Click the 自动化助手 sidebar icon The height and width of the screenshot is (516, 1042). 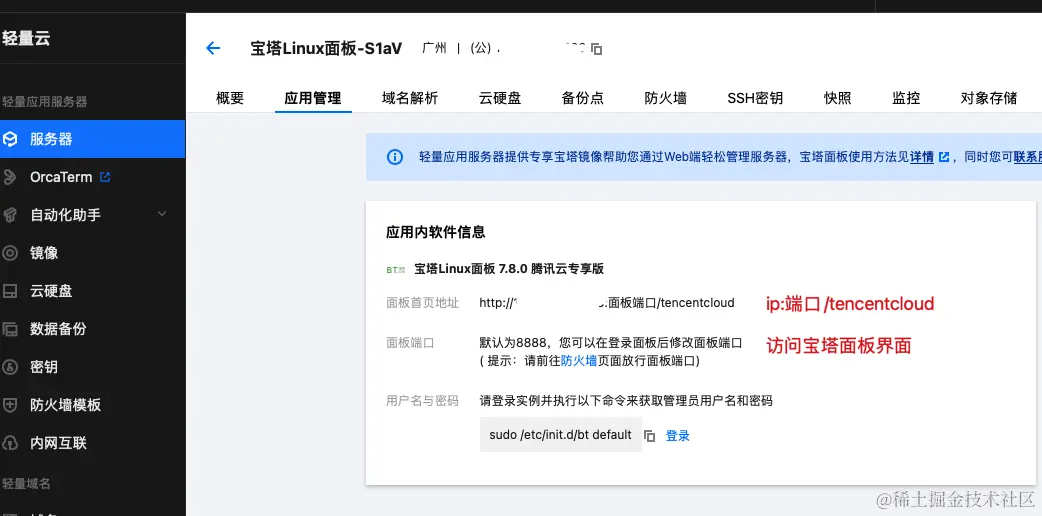tap(10, 215)
